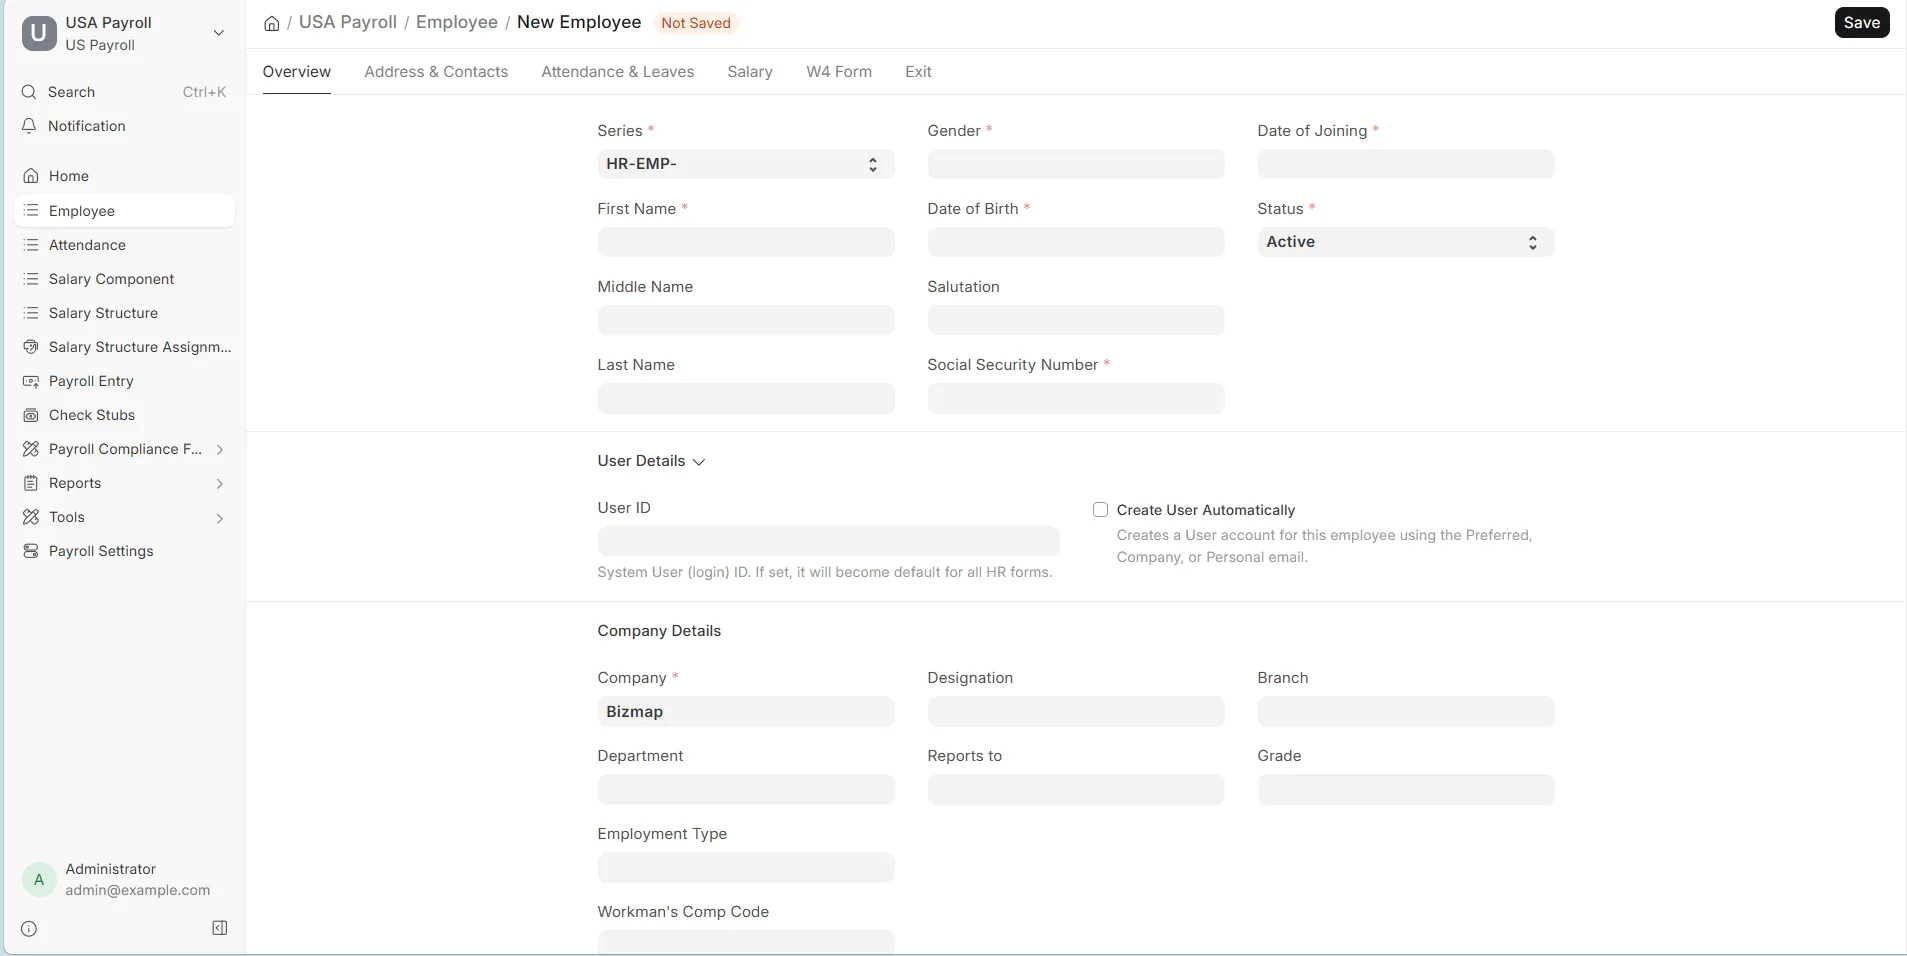
Task: Click the Salutation input field
Action: 1076,320
